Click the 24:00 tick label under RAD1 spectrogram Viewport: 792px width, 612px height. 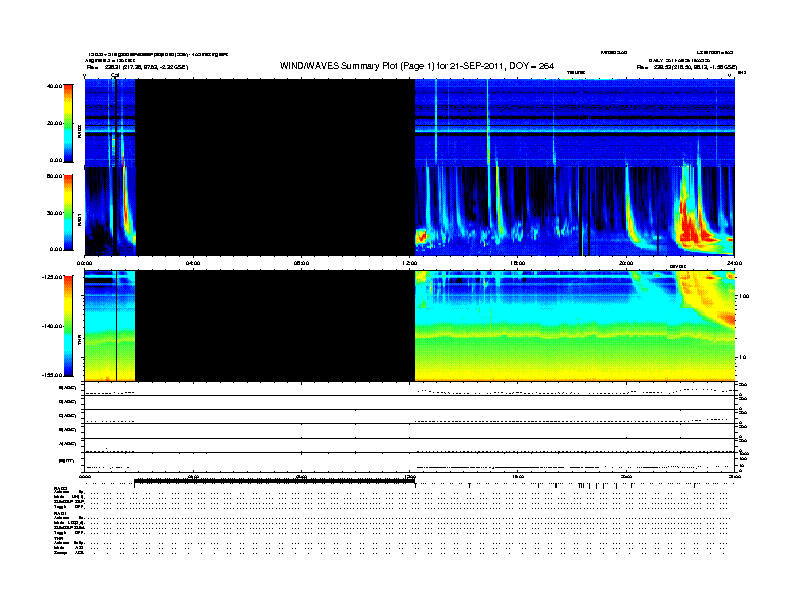pos(734,263)
